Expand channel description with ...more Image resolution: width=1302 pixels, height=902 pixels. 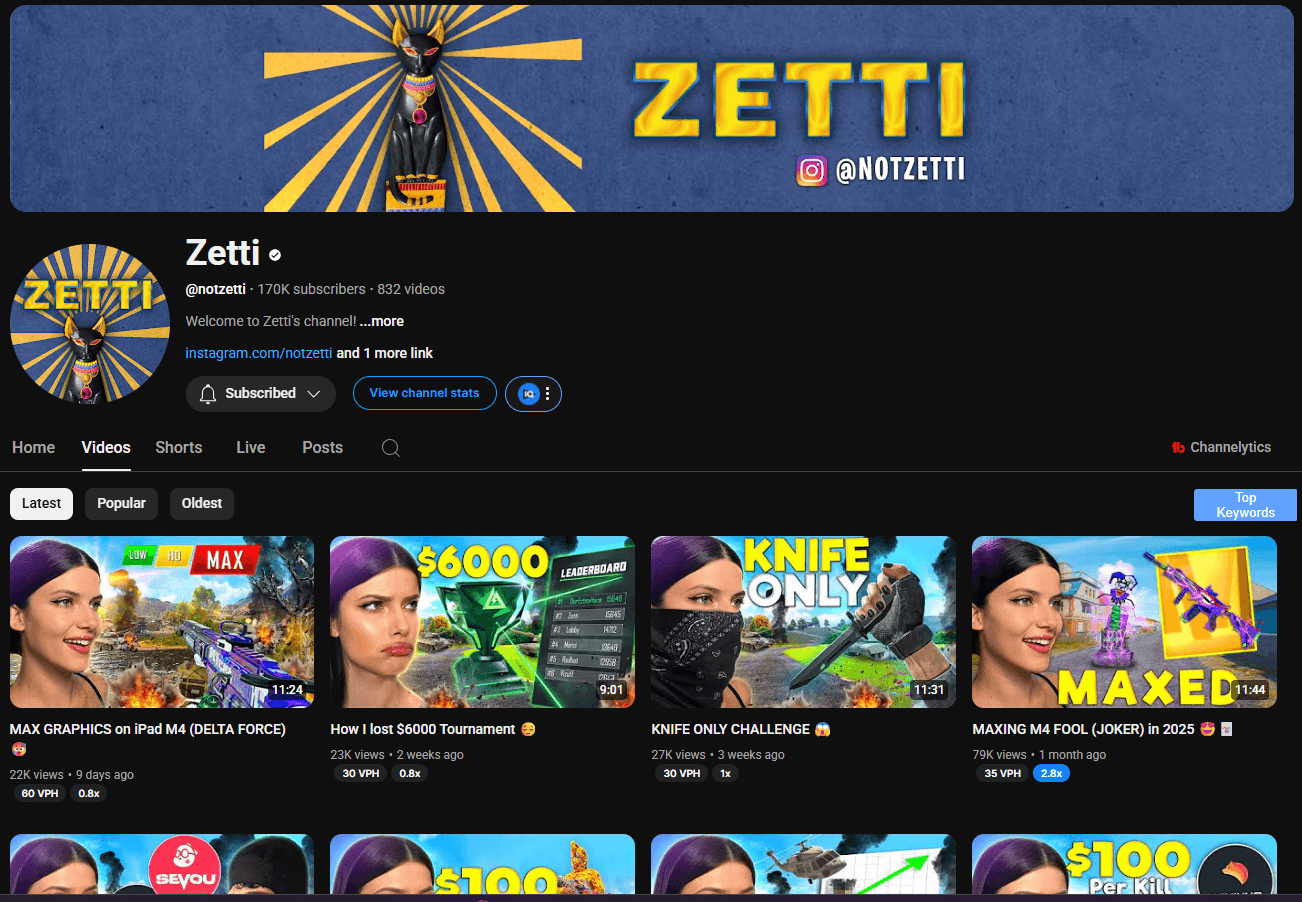pyautogui.click(x=382, y=321)
